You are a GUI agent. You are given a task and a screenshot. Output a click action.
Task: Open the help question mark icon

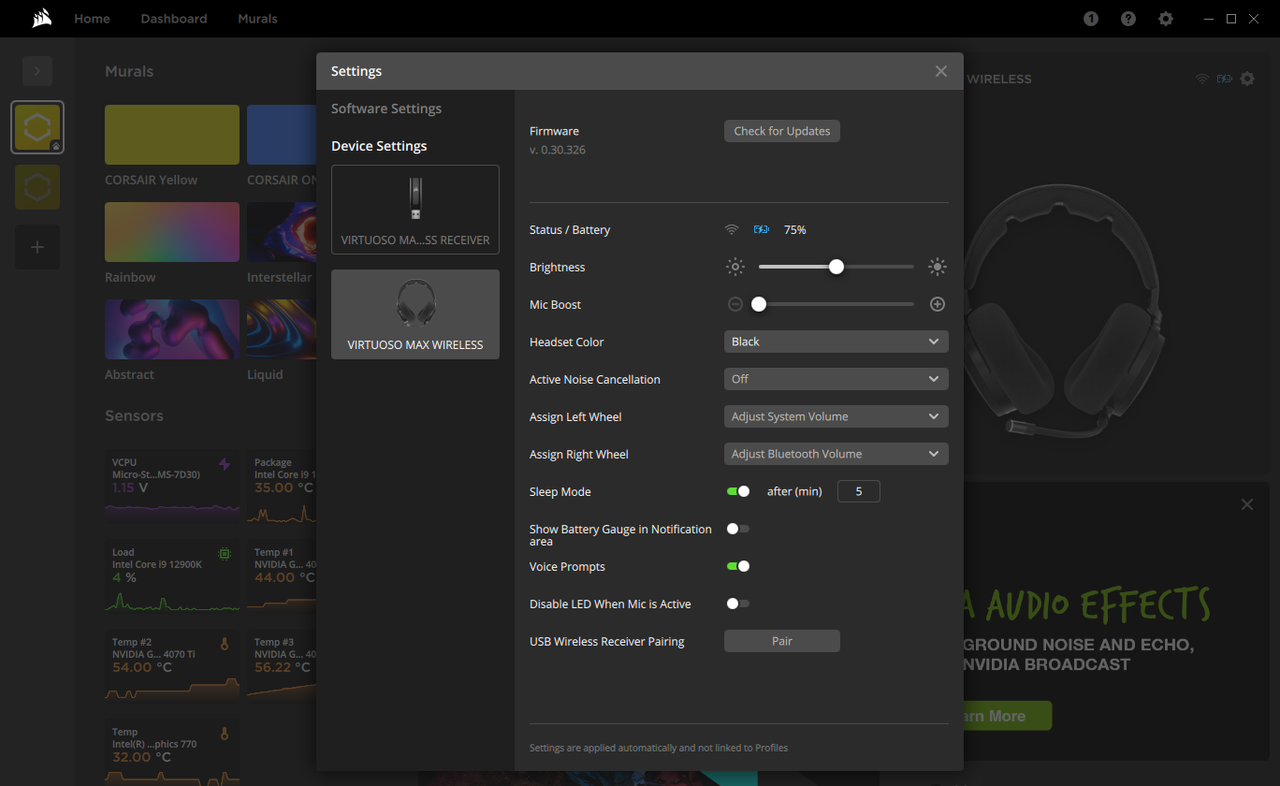(1128, 19)
